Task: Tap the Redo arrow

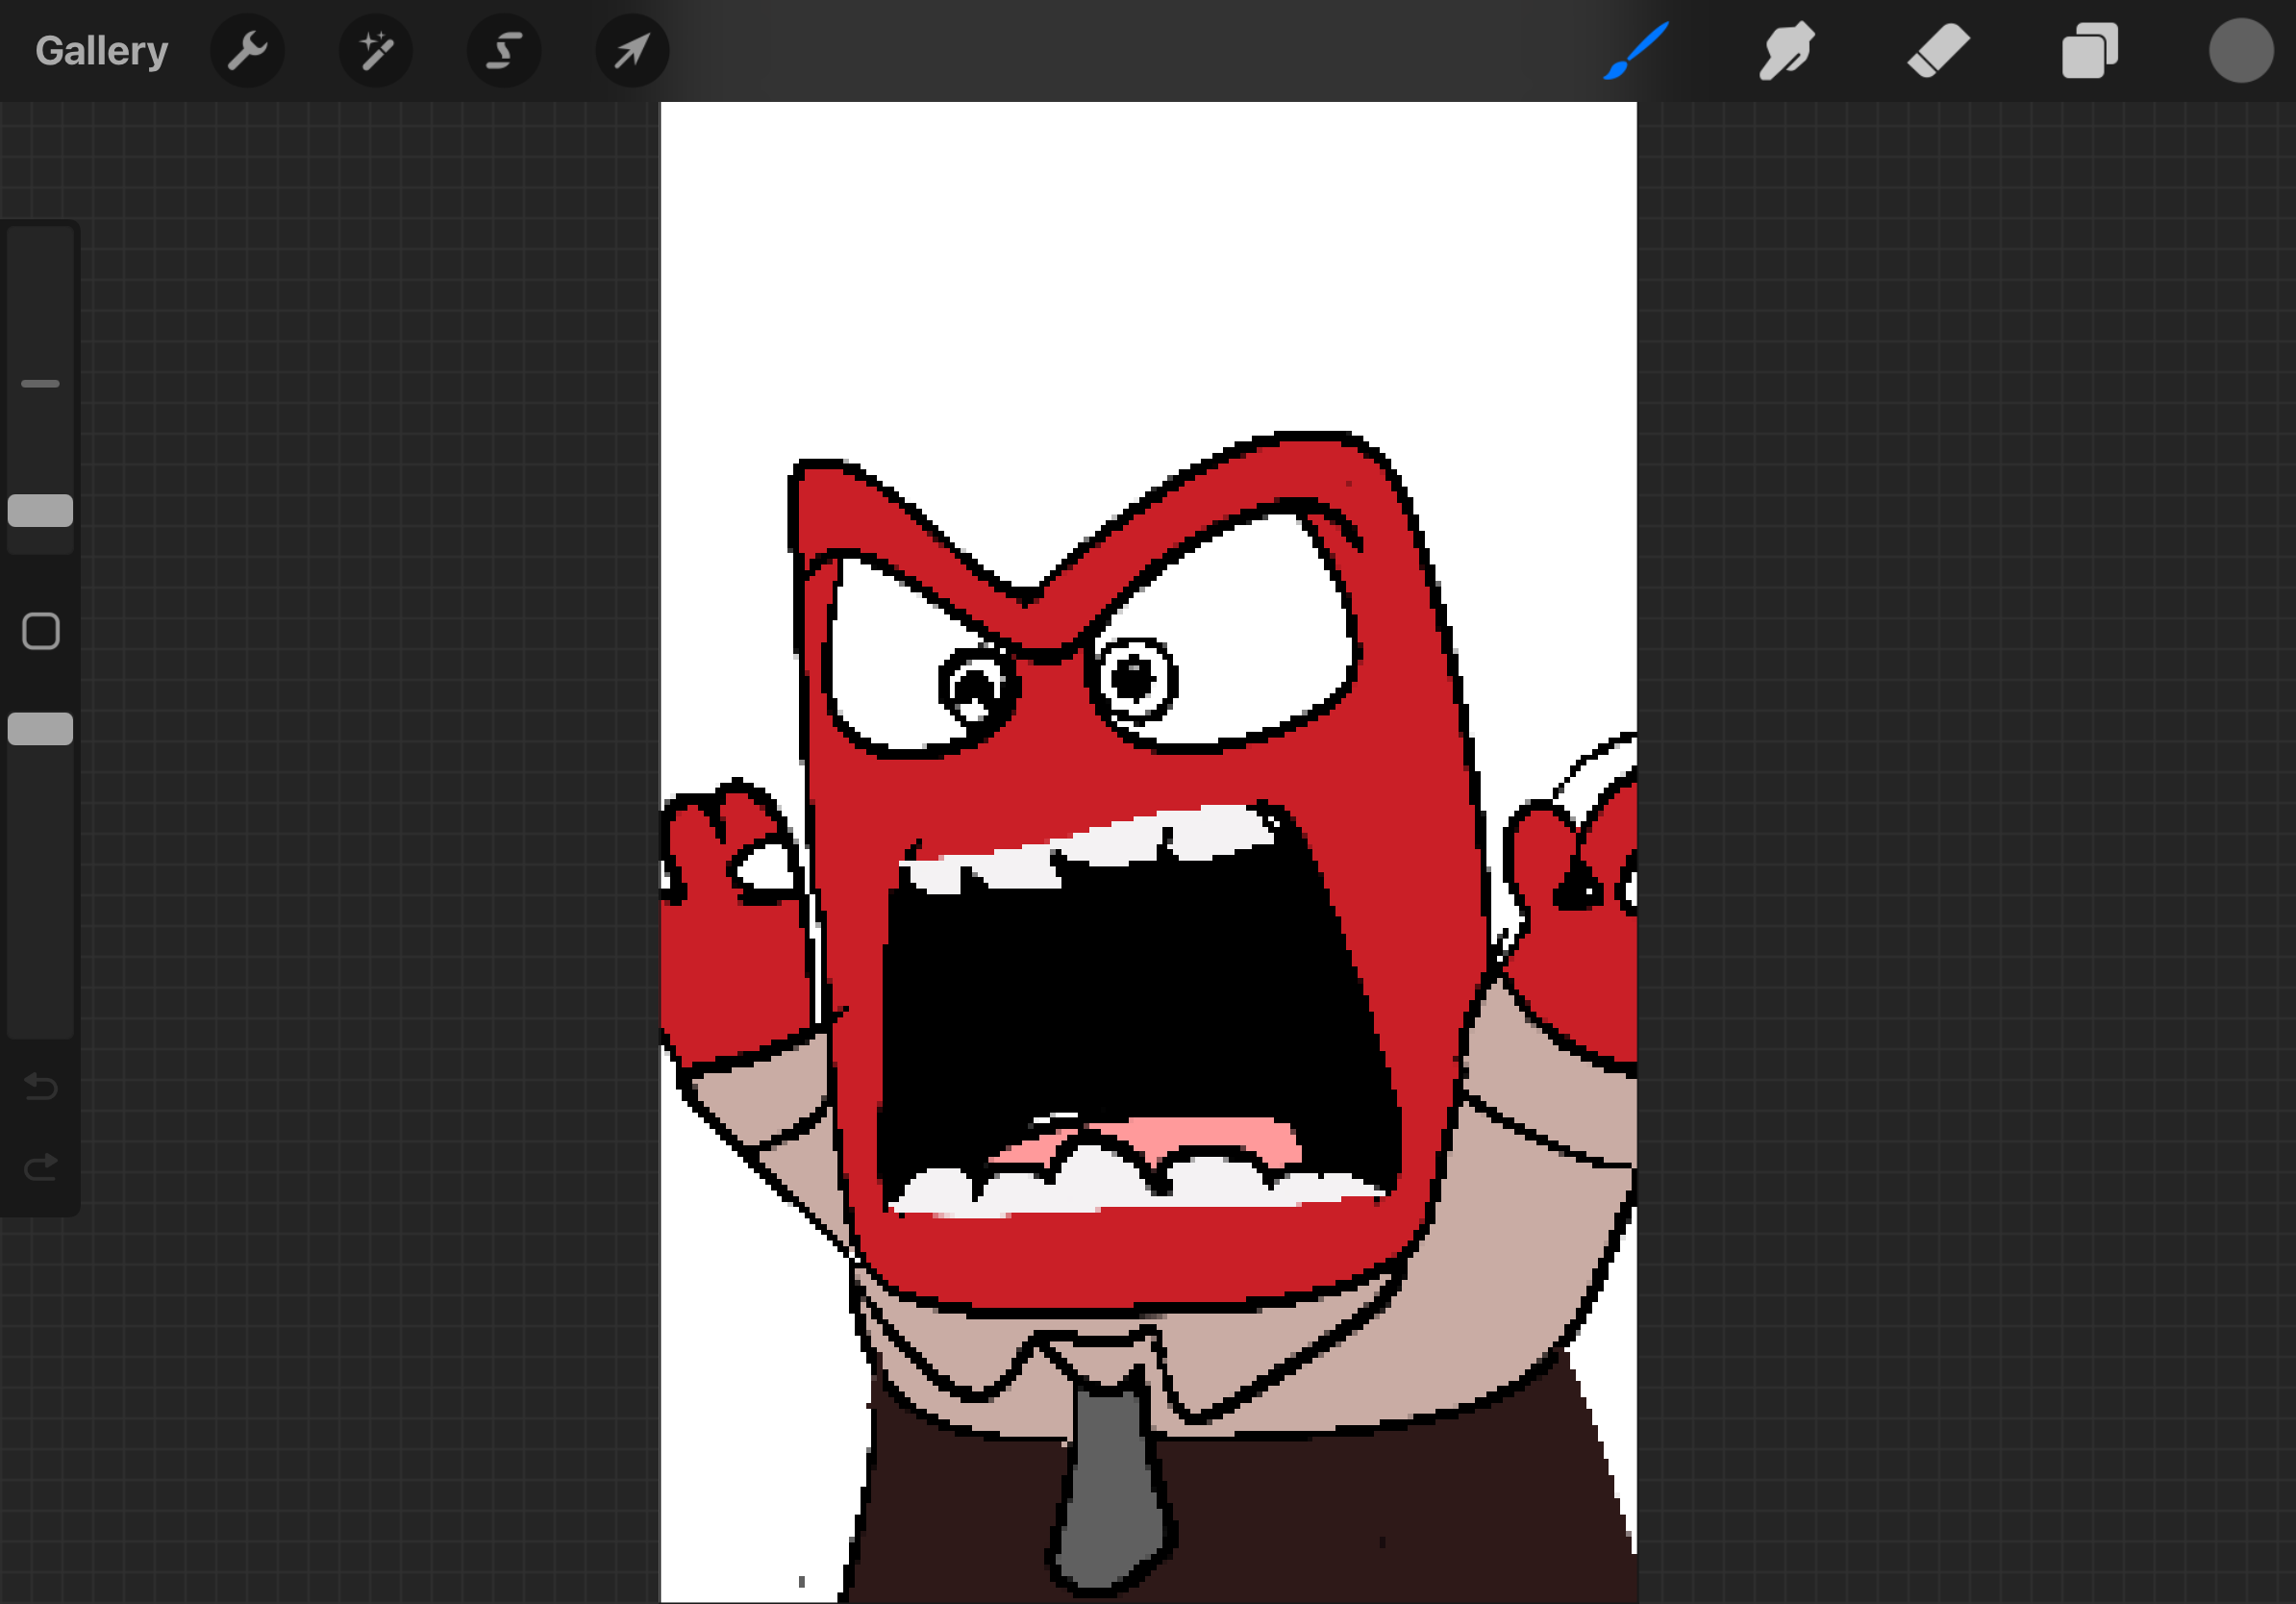Action: click(41, 1165)
